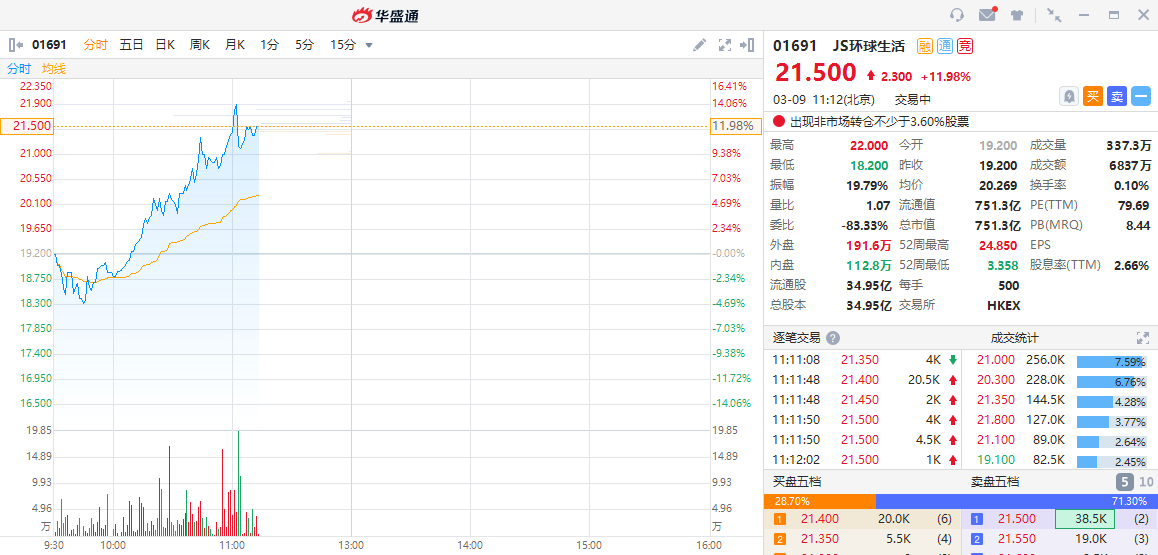Select the chart drawing pencil tool

pyautogui.click(x=700, y=45)
